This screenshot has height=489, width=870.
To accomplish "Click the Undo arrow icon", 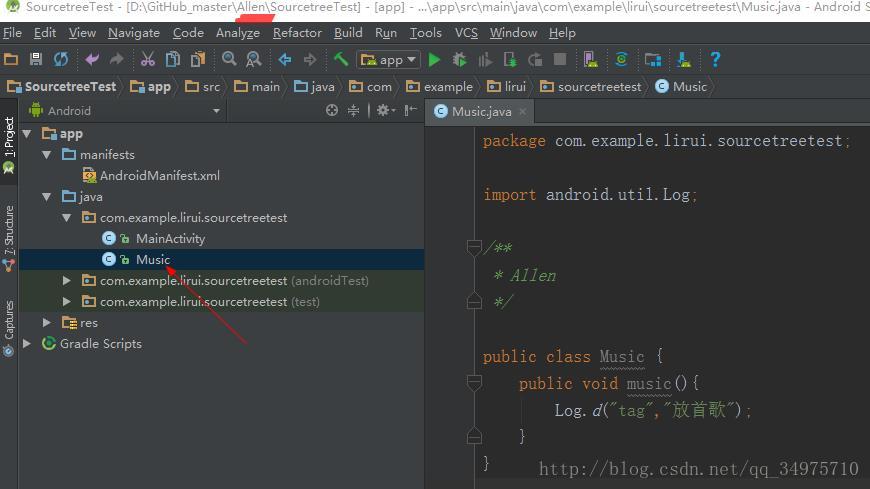I will (x=92, y=59).
